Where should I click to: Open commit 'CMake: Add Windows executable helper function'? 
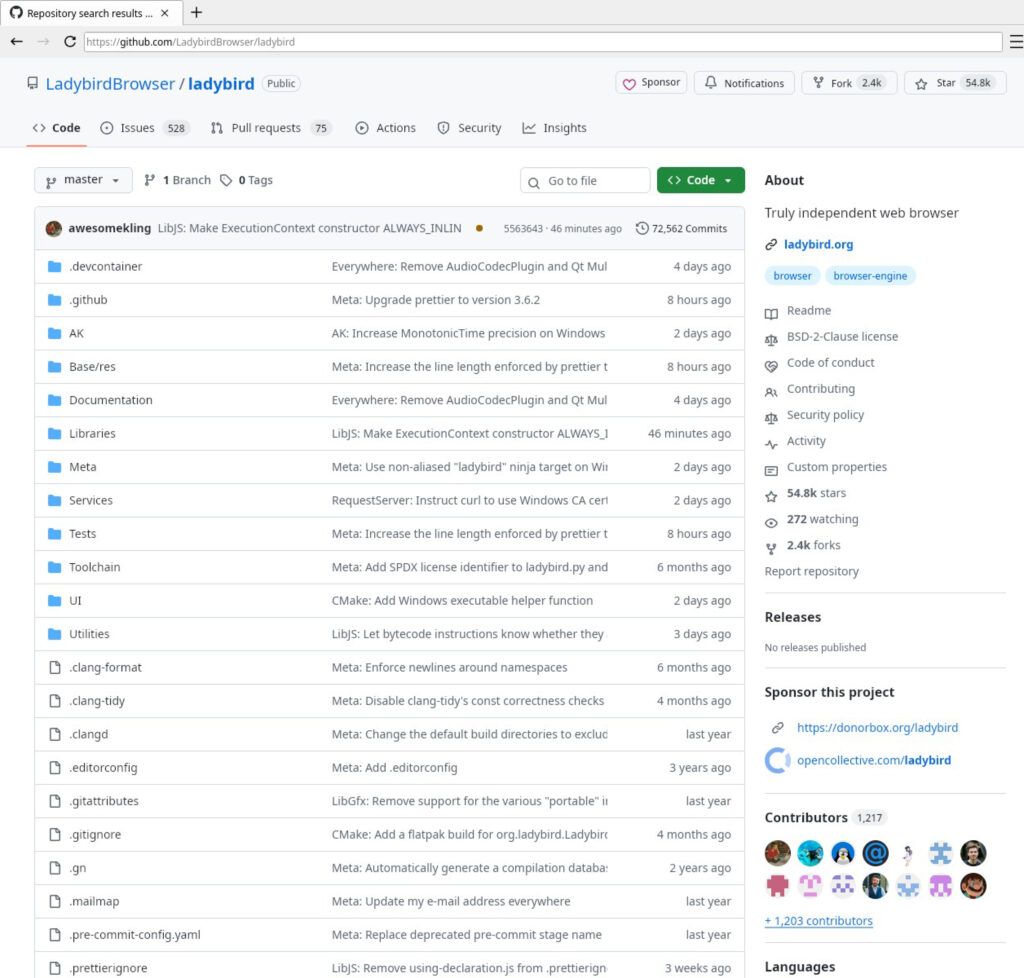462,601
